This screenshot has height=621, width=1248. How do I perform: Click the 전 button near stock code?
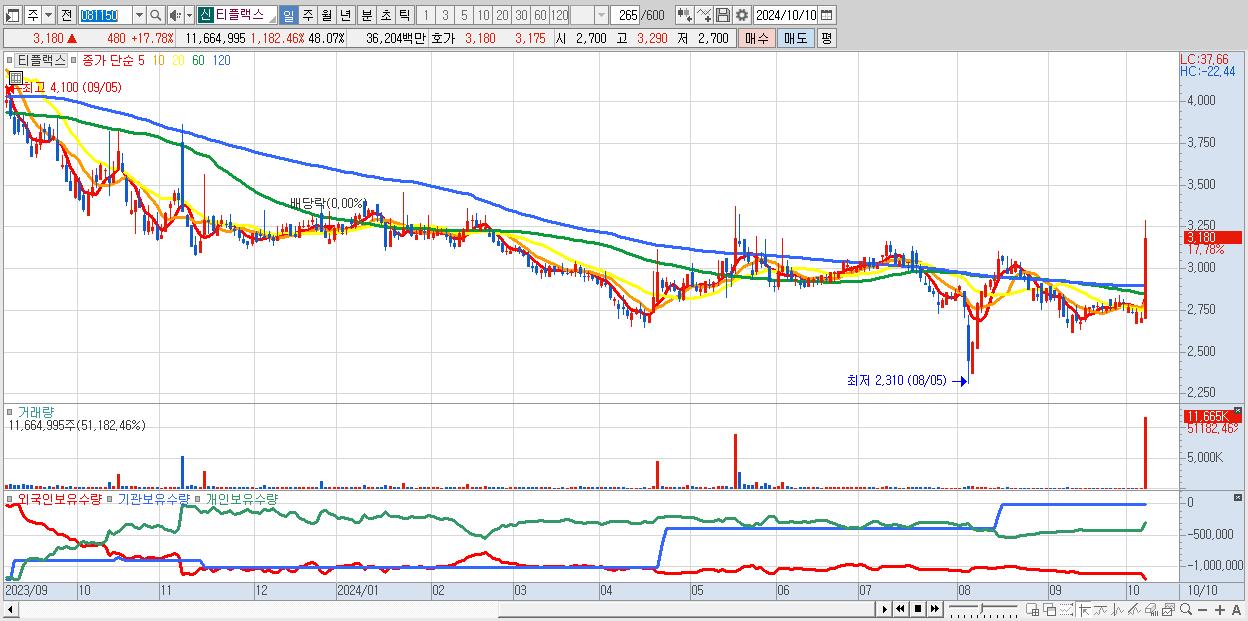[67, 15]
